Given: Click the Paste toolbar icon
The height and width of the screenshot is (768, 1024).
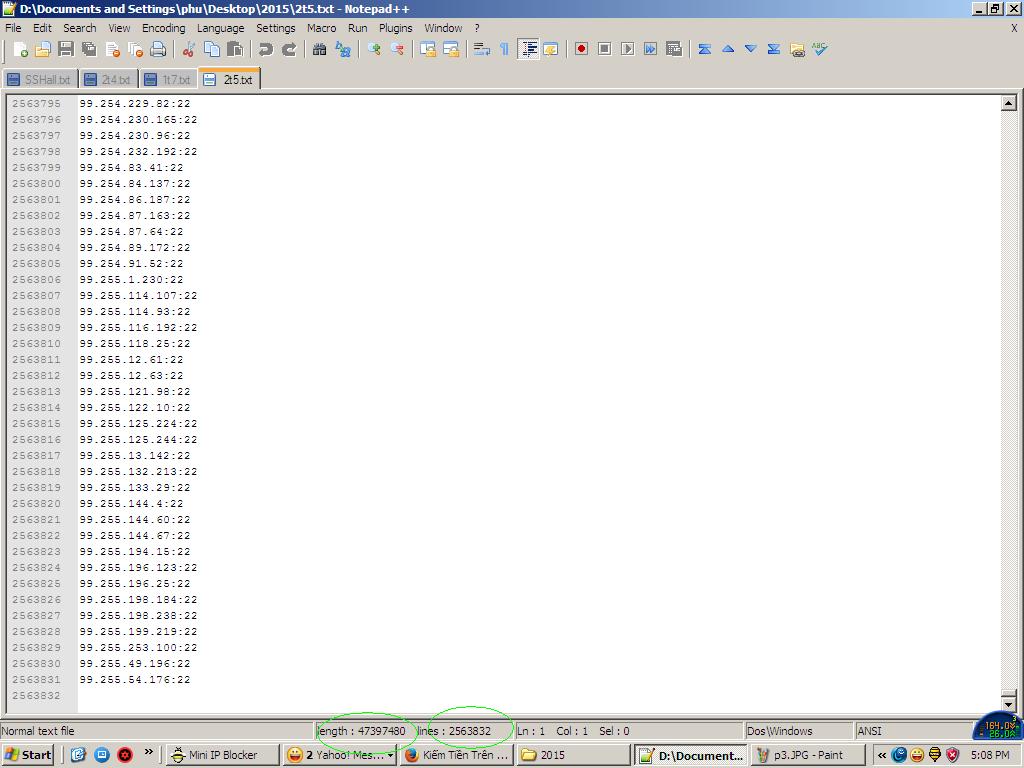Looking at the screenshot, I should pyautogui.click(x=235, y=50).
